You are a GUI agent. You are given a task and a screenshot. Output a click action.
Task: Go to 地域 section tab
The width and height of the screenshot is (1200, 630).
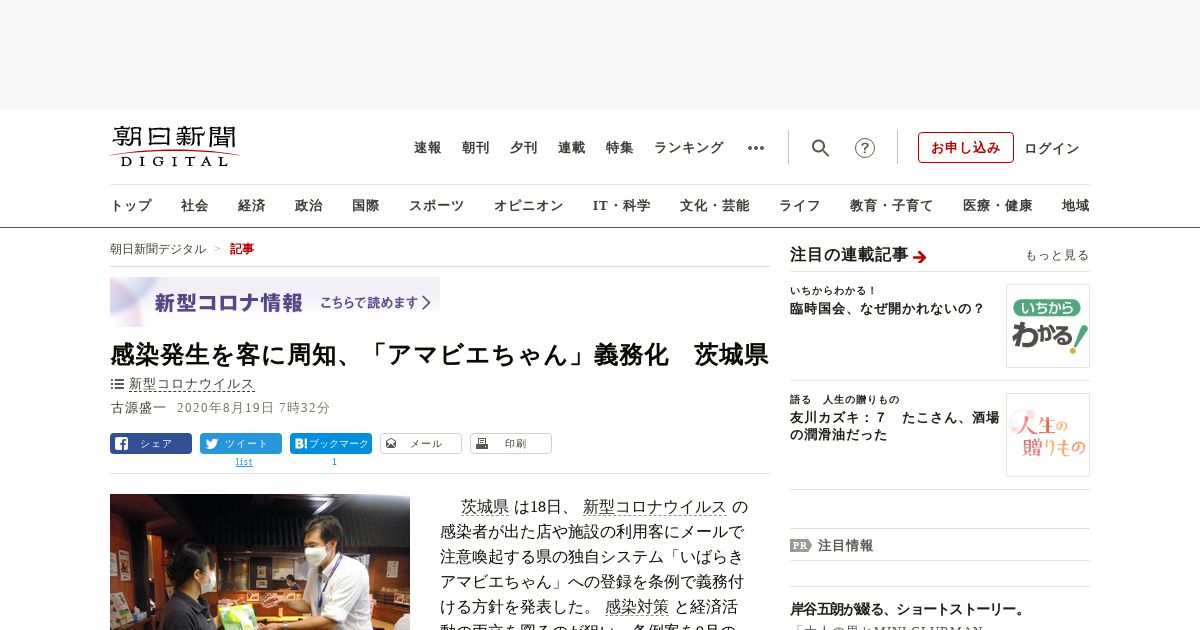(x=1076, y=206)
